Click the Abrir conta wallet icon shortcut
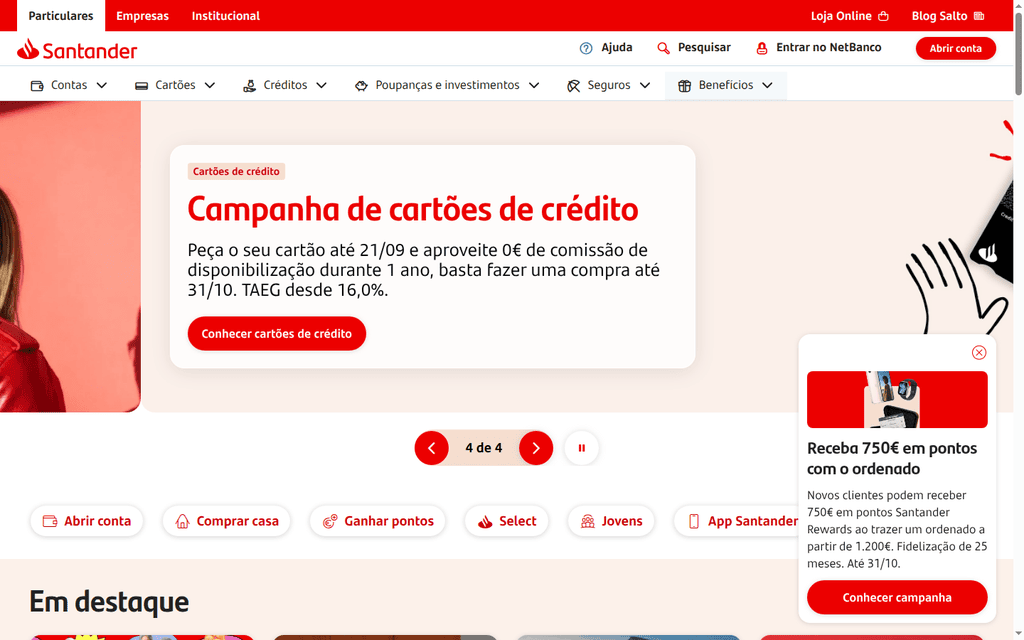This screenshot has height=640, width=1024. point(50,521)
